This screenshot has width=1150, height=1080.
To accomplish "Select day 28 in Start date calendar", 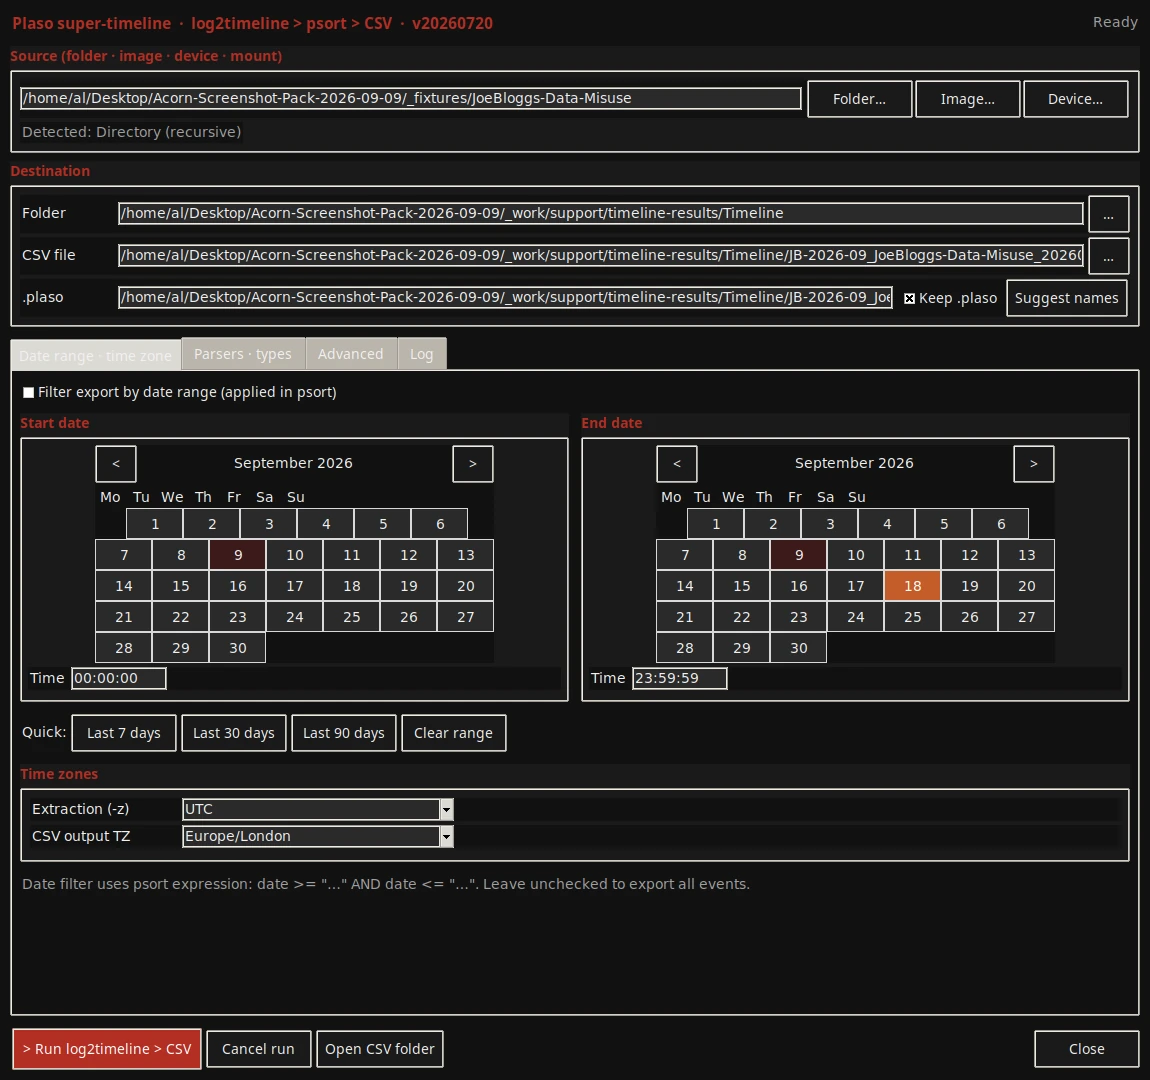I will [x=123, y=648].
